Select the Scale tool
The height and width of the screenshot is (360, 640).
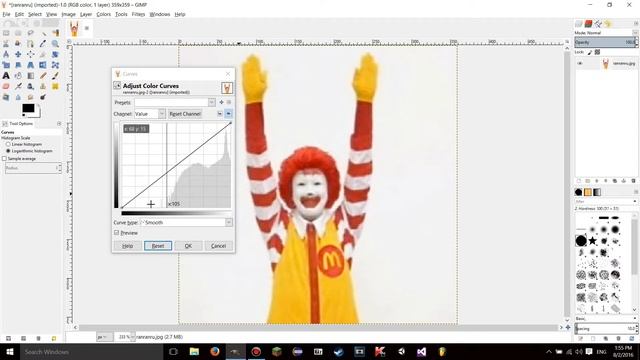tap(6, 65)
